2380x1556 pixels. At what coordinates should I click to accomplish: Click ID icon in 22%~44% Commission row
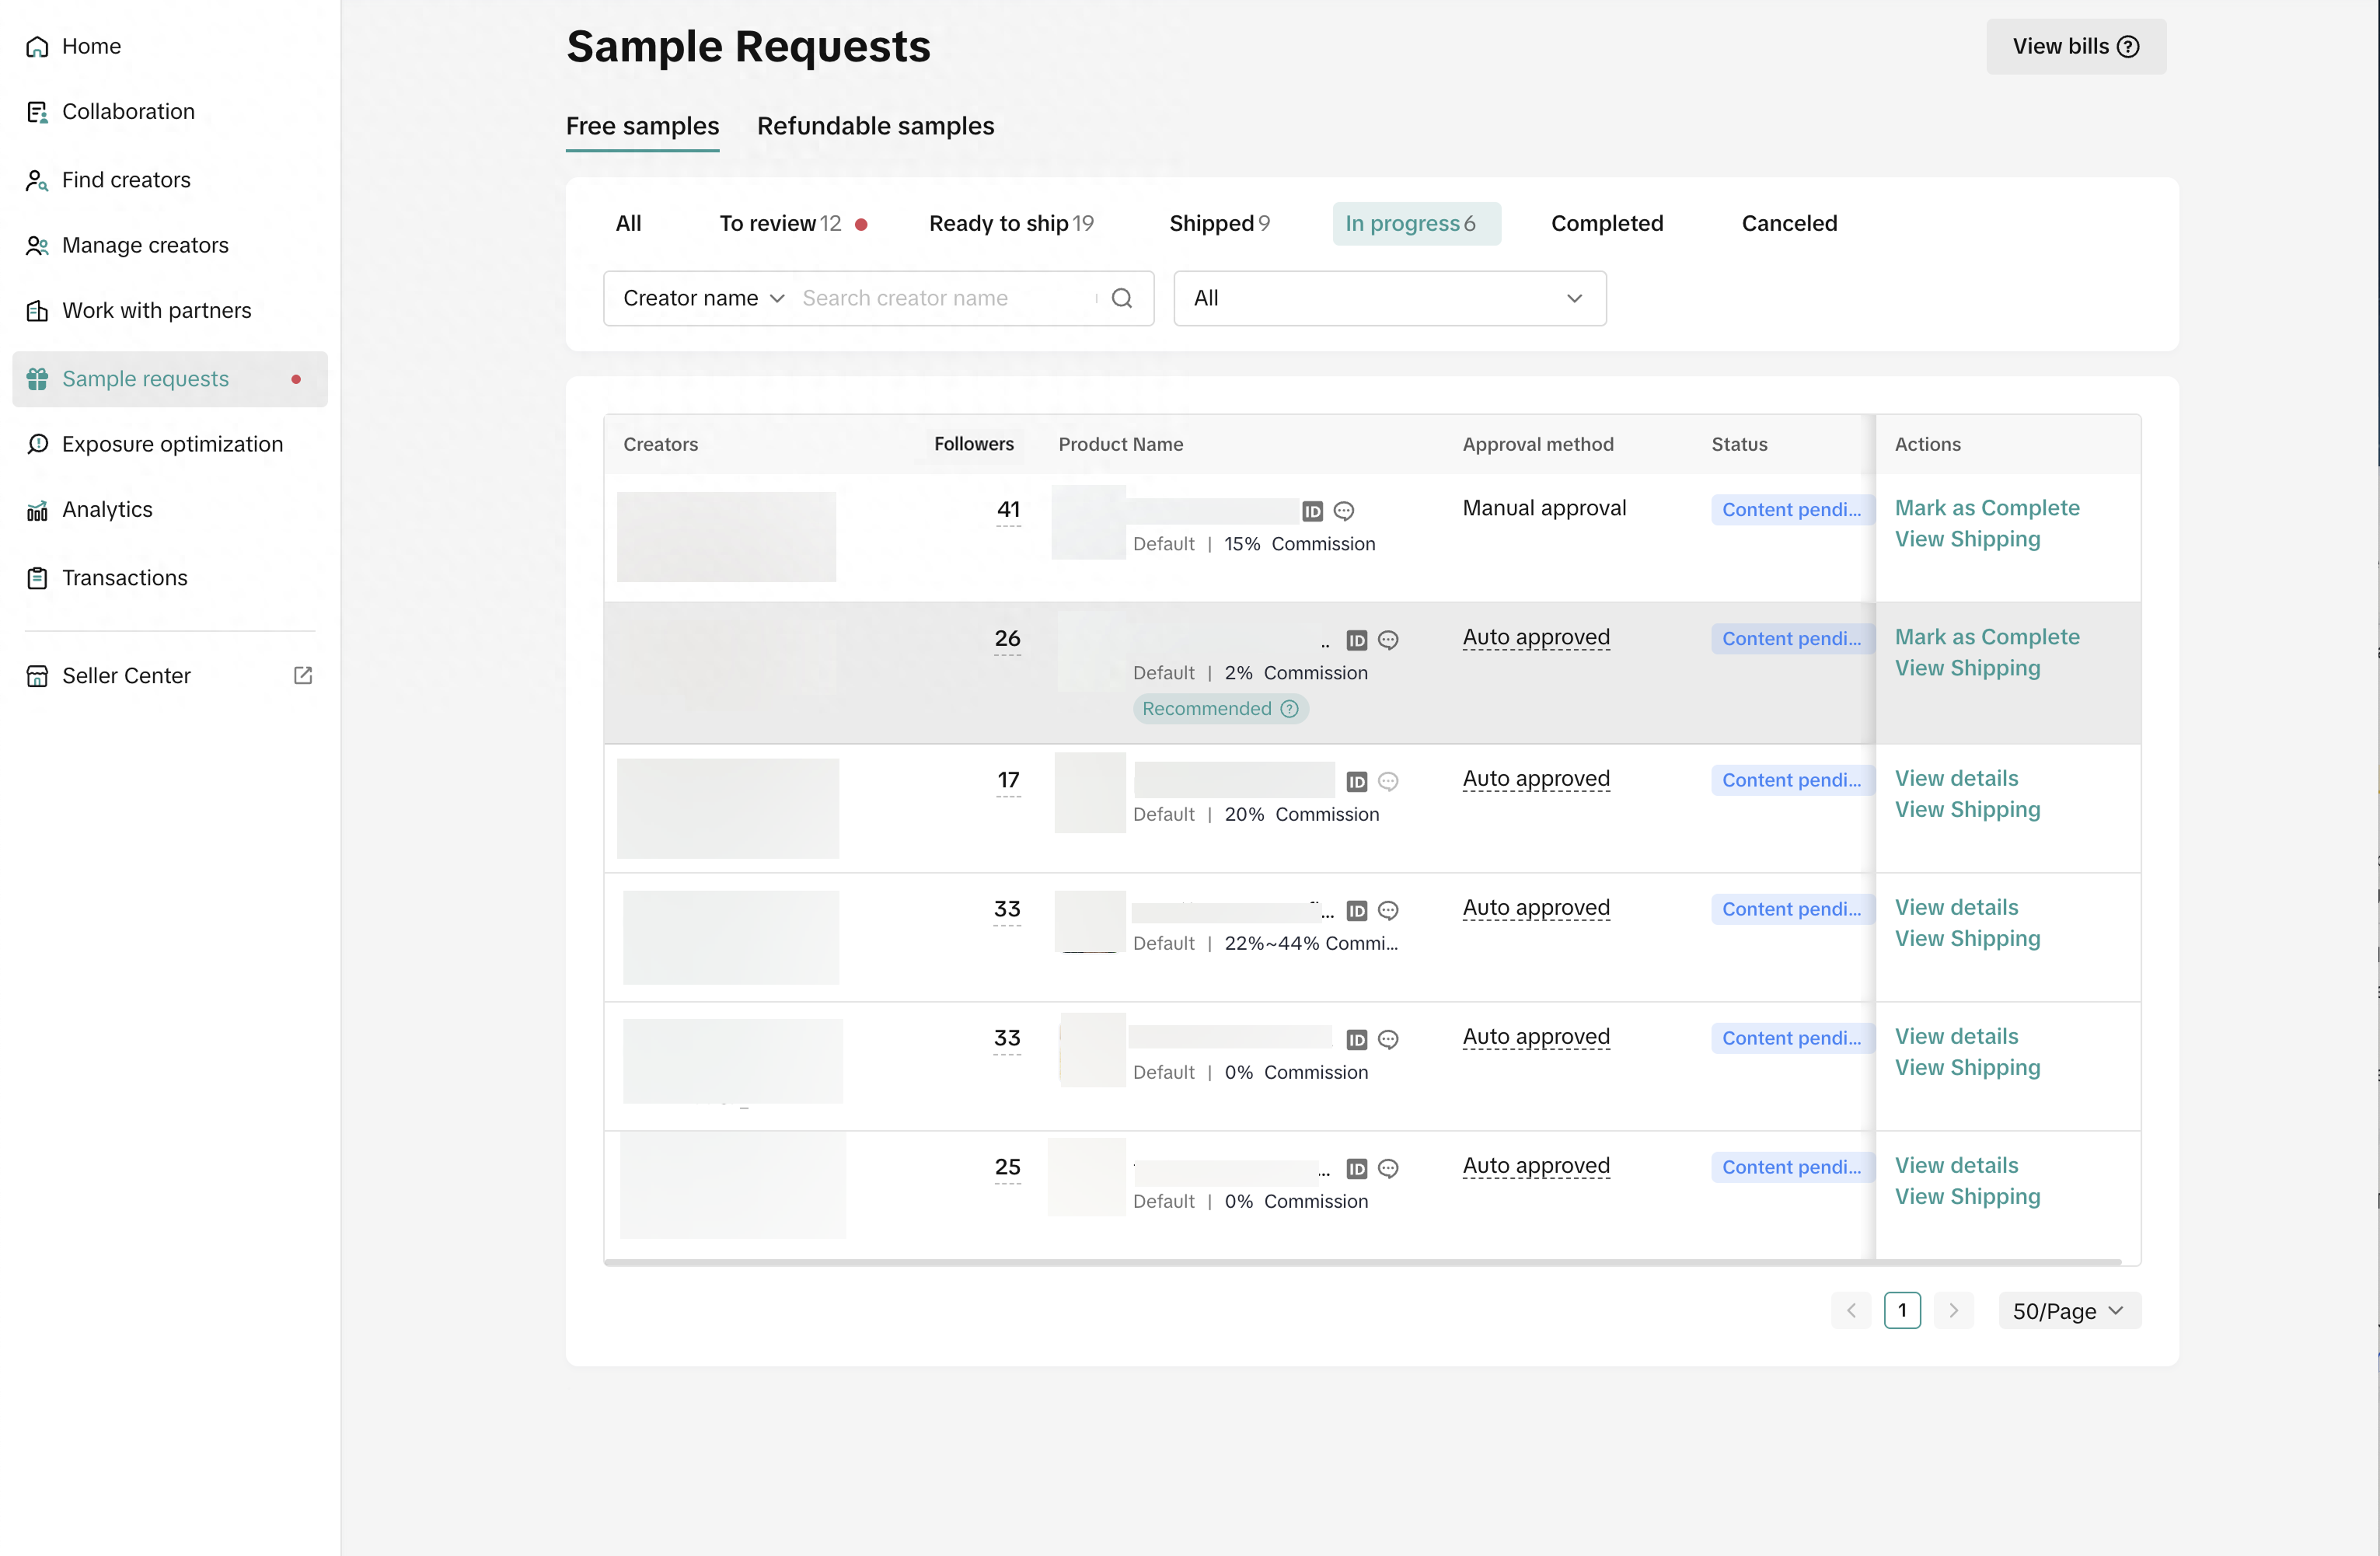click(x=1357, y=911)
